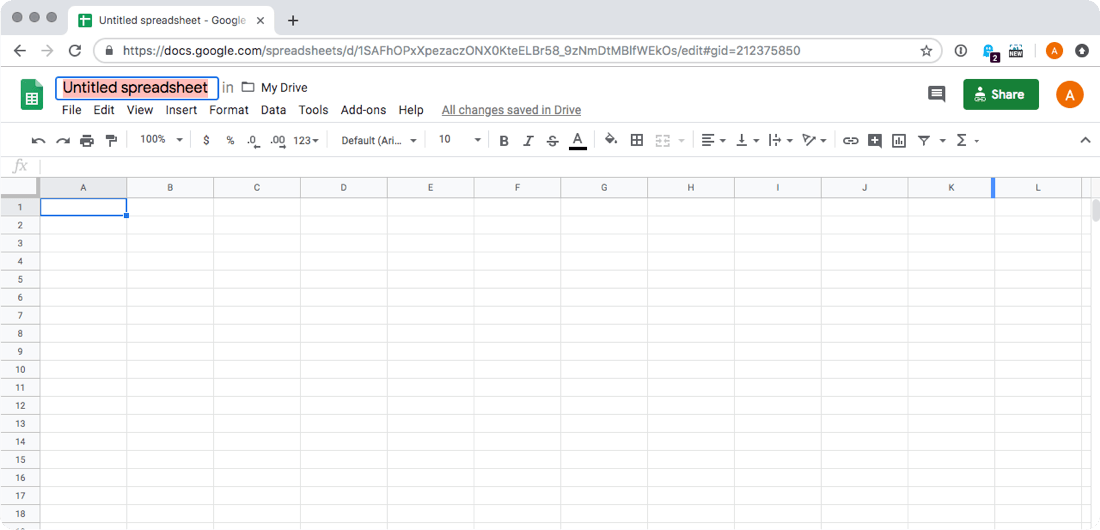Image resolution: width=1100 pixels, height=530 pixels.
Task: Format as percent with % icon
Action: tap(230, 140)
